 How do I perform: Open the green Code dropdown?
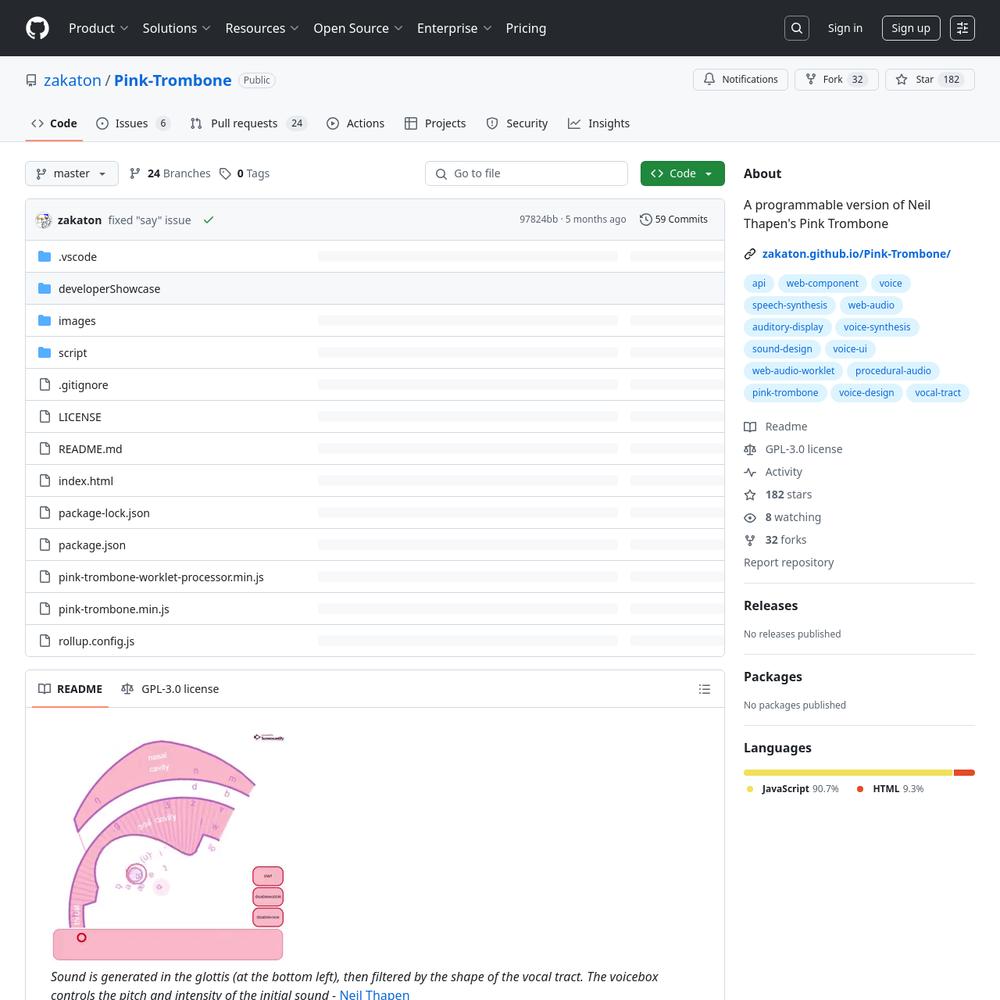pyautogui.click(x=682, y=173)
